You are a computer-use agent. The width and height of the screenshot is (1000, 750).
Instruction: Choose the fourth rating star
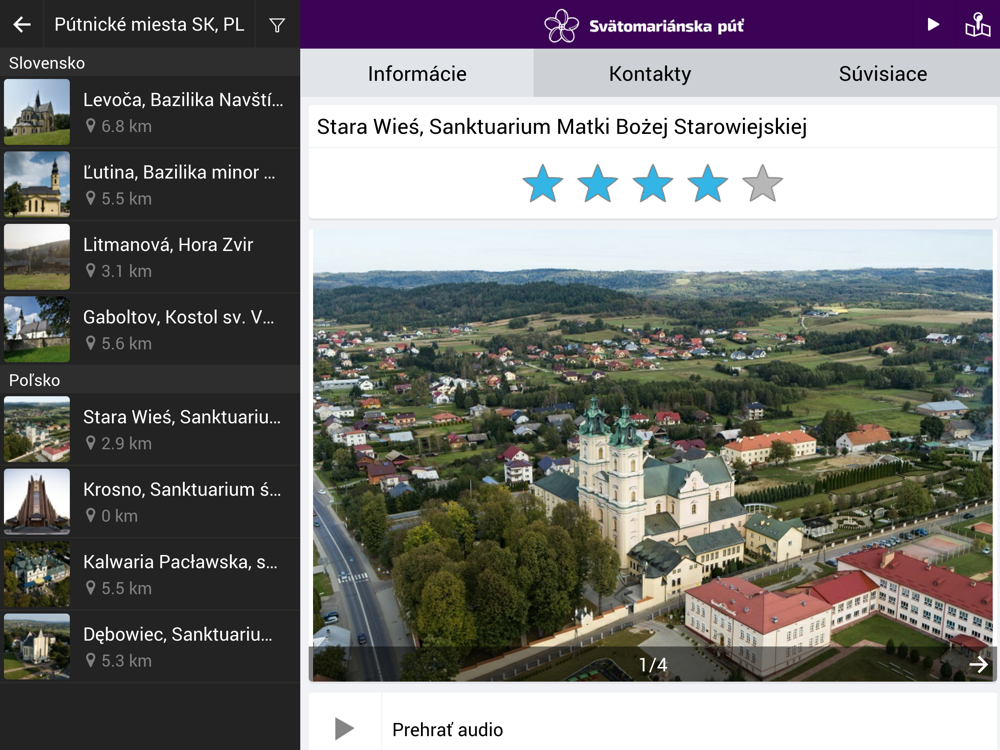point(708,184)
